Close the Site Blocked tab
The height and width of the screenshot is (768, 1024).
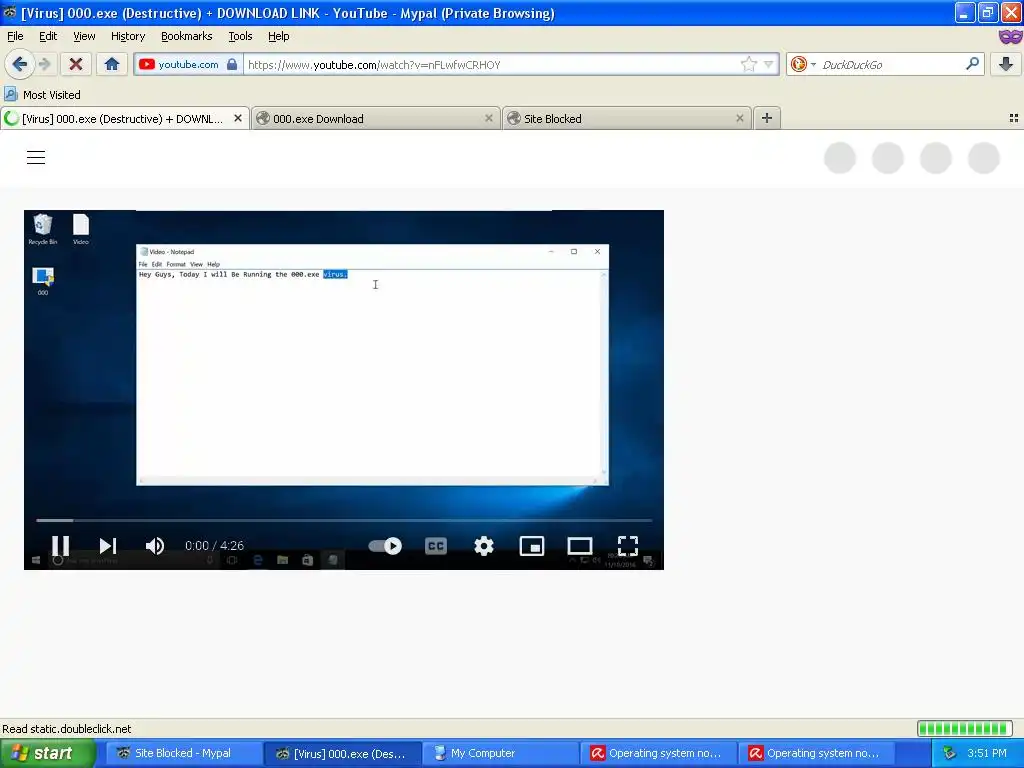pyautogui.click(x=739, y=118)
